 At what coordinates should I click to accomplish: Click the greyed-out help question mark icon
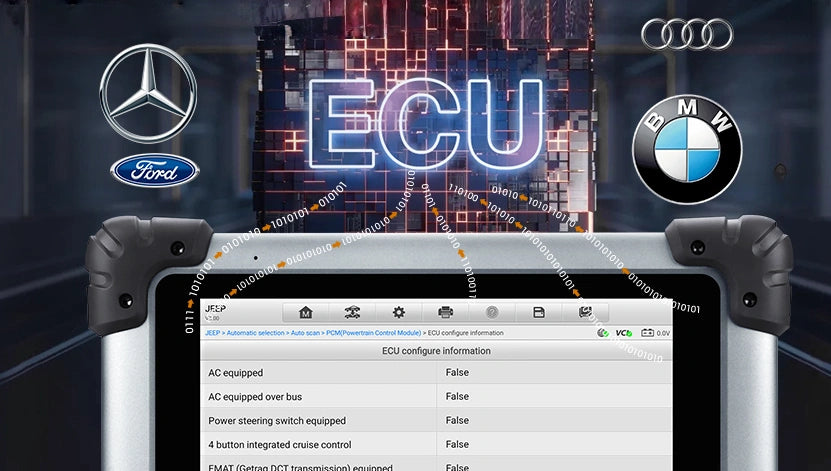pyautogui.click(x=492, y=313)
